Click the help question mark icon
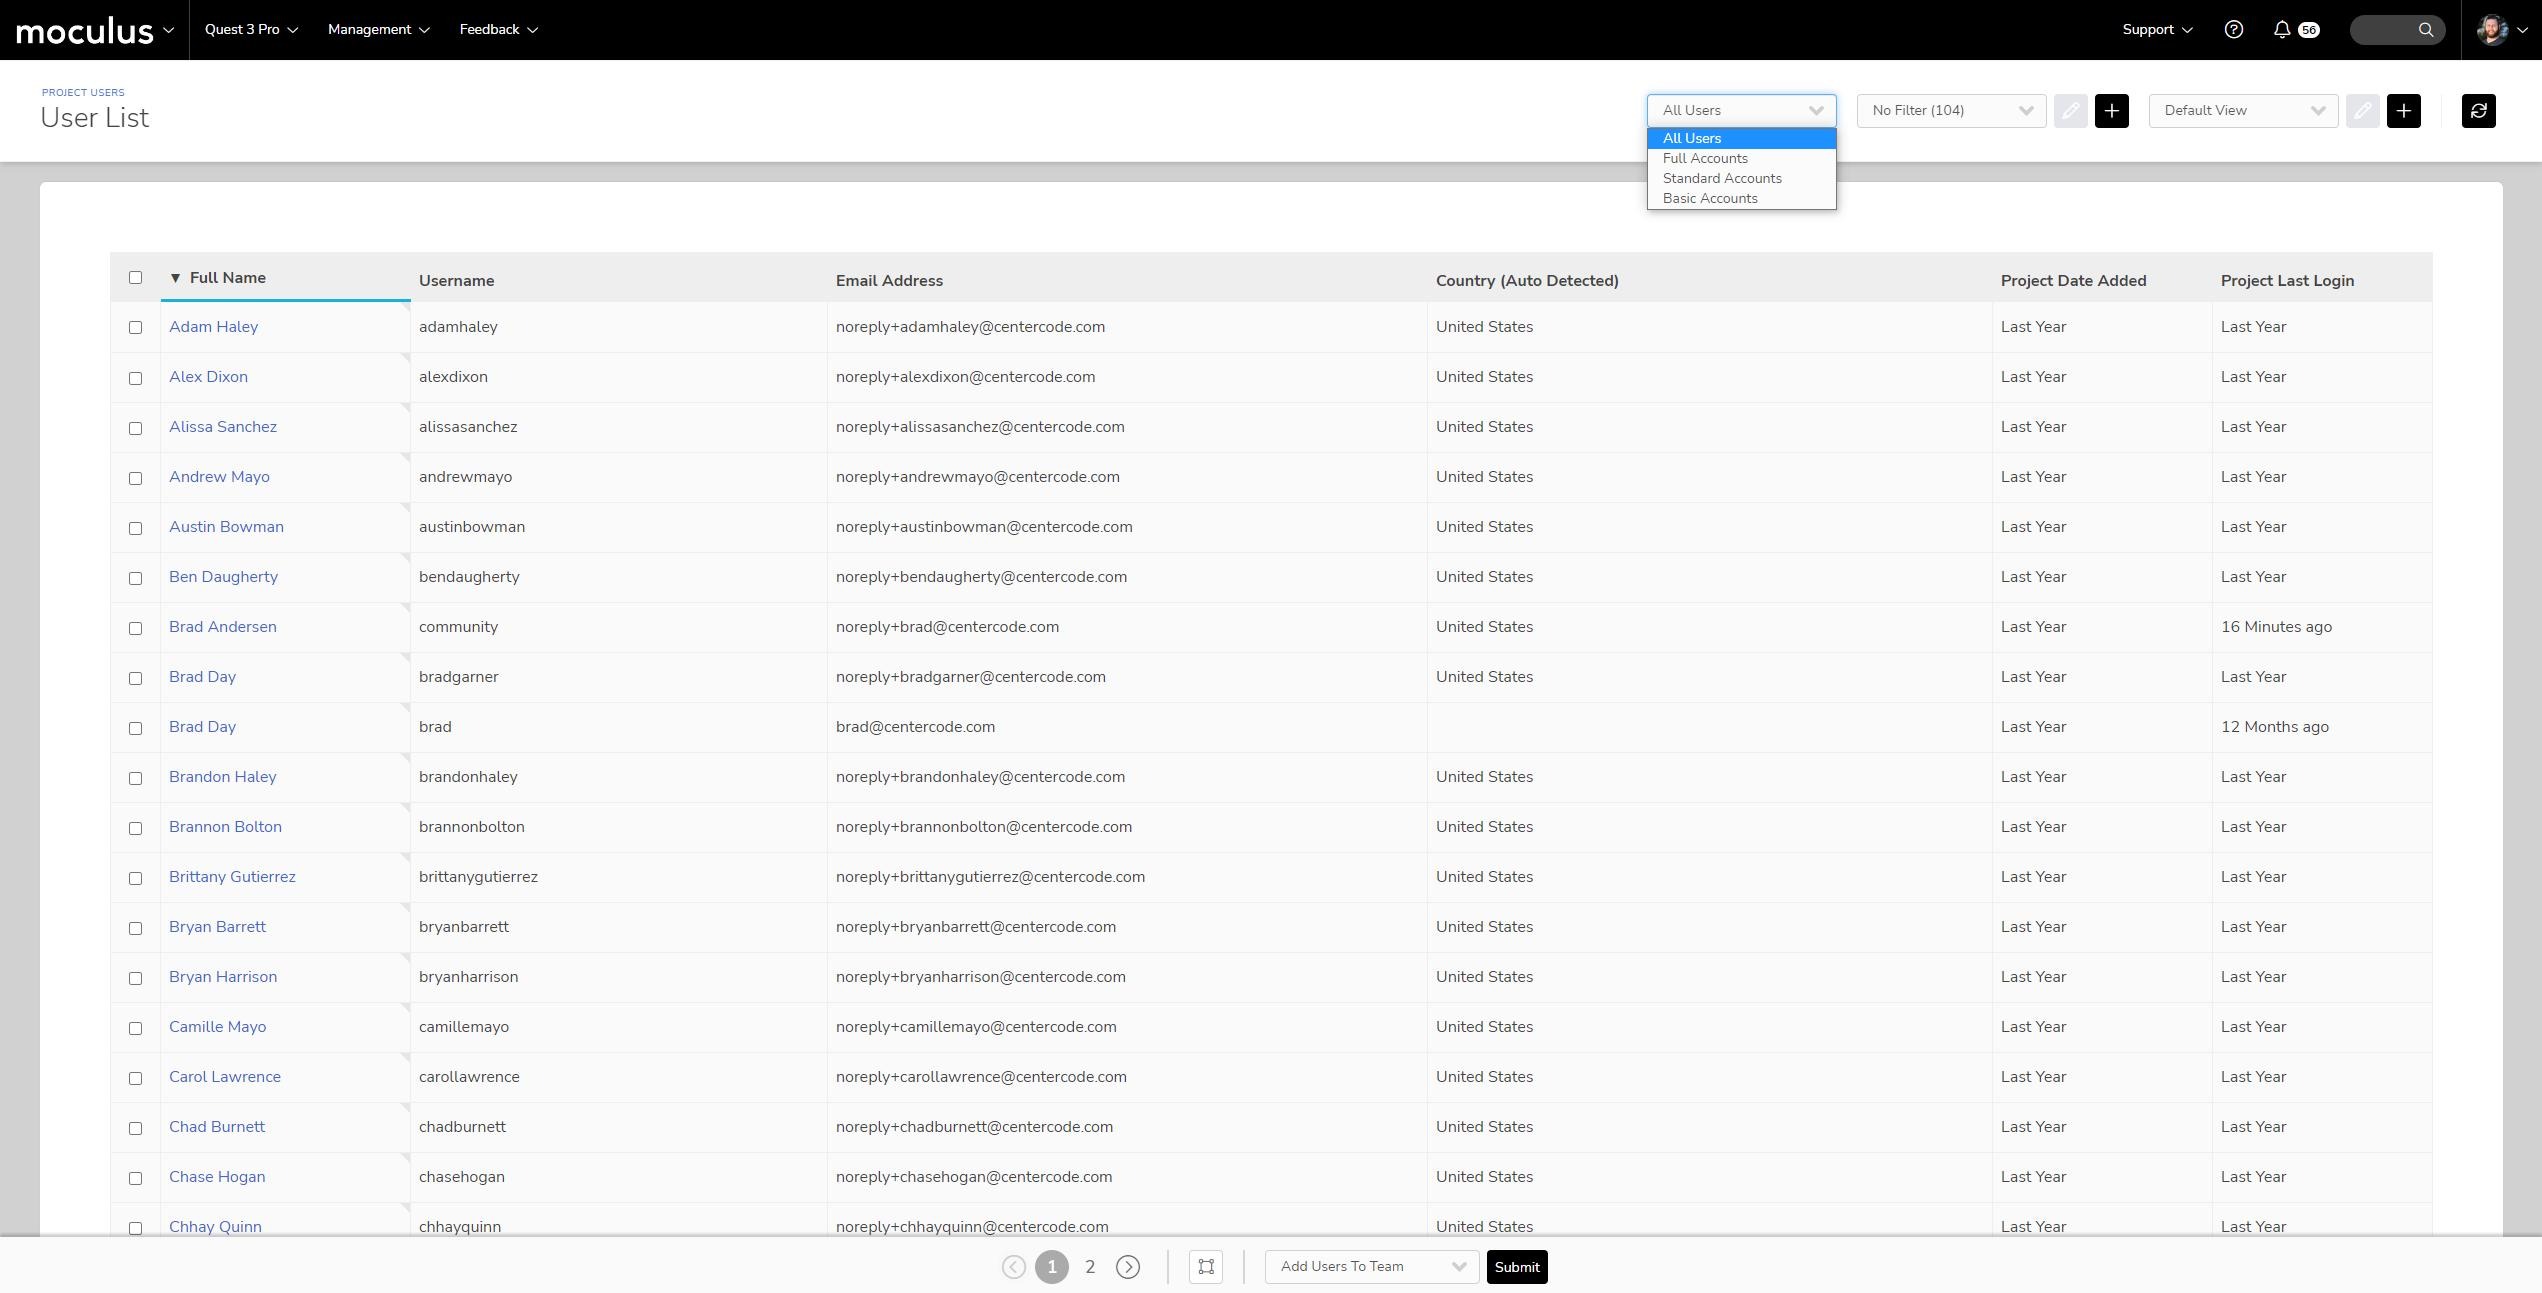The image size is (2542, 1293). [x=2233, y=30]
